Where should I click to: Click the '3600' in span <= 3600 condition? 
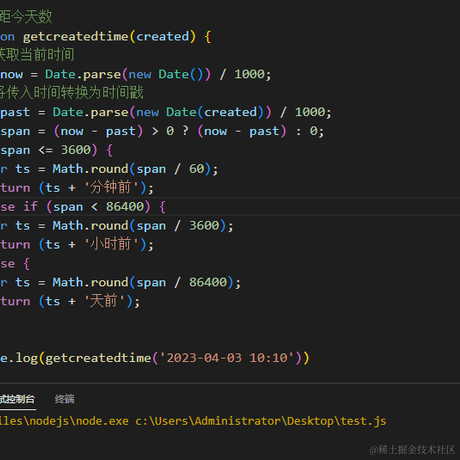tap(76, 150)
